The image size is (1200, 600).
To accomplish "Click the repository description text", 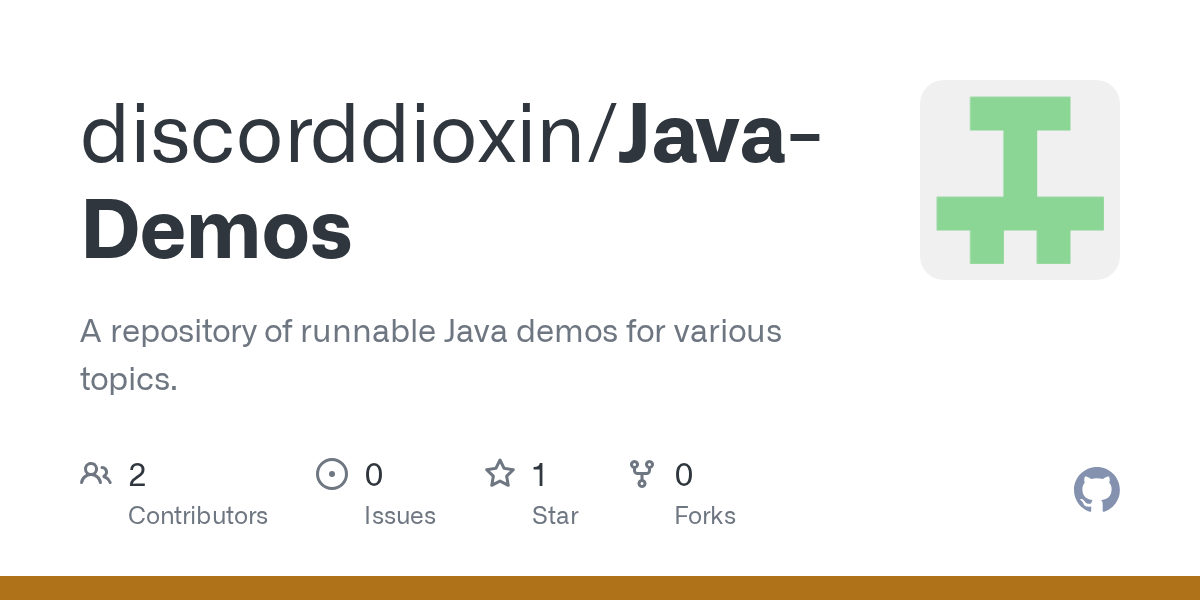I will pos(431,355).
